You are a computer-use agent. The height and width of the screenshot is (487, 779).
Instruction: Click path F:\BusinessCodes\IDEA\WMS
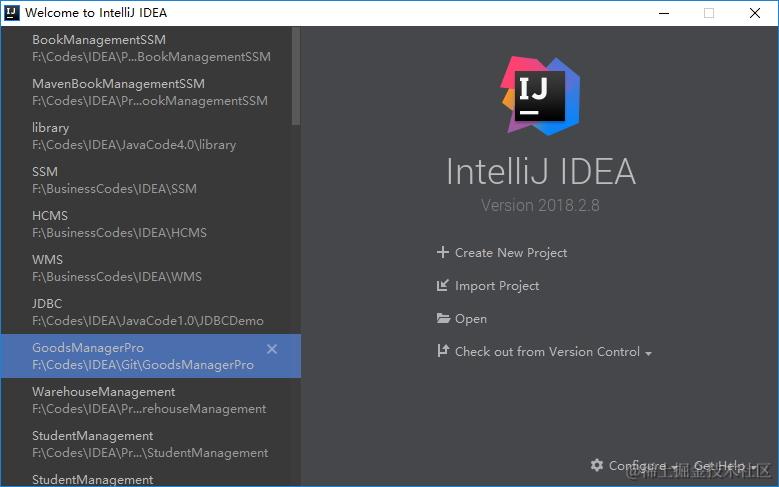click(x=117, y=277)
